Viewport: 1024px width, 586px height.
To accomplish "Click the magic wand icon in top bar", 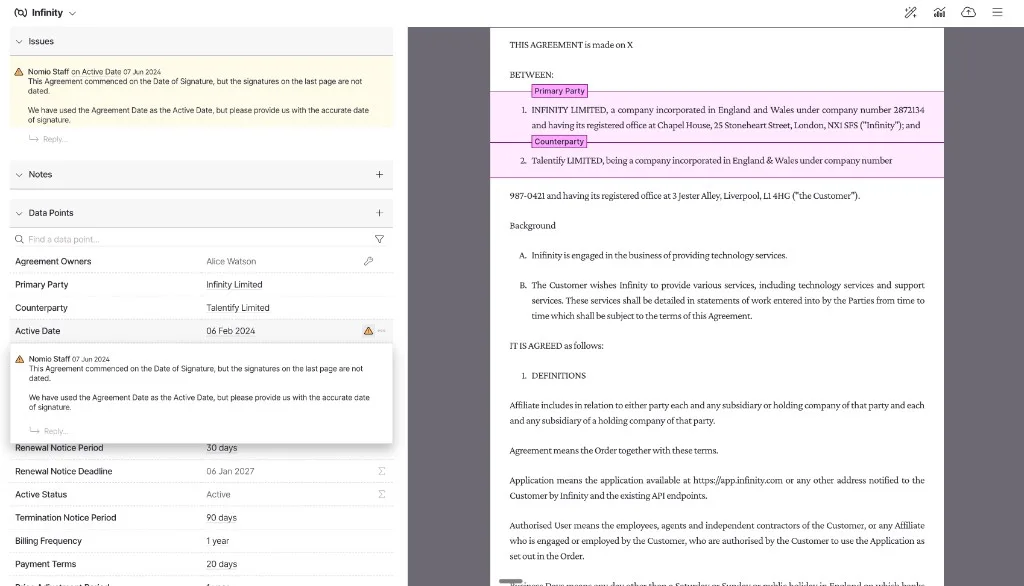I will pyautogui.click(x=910, y=12).
